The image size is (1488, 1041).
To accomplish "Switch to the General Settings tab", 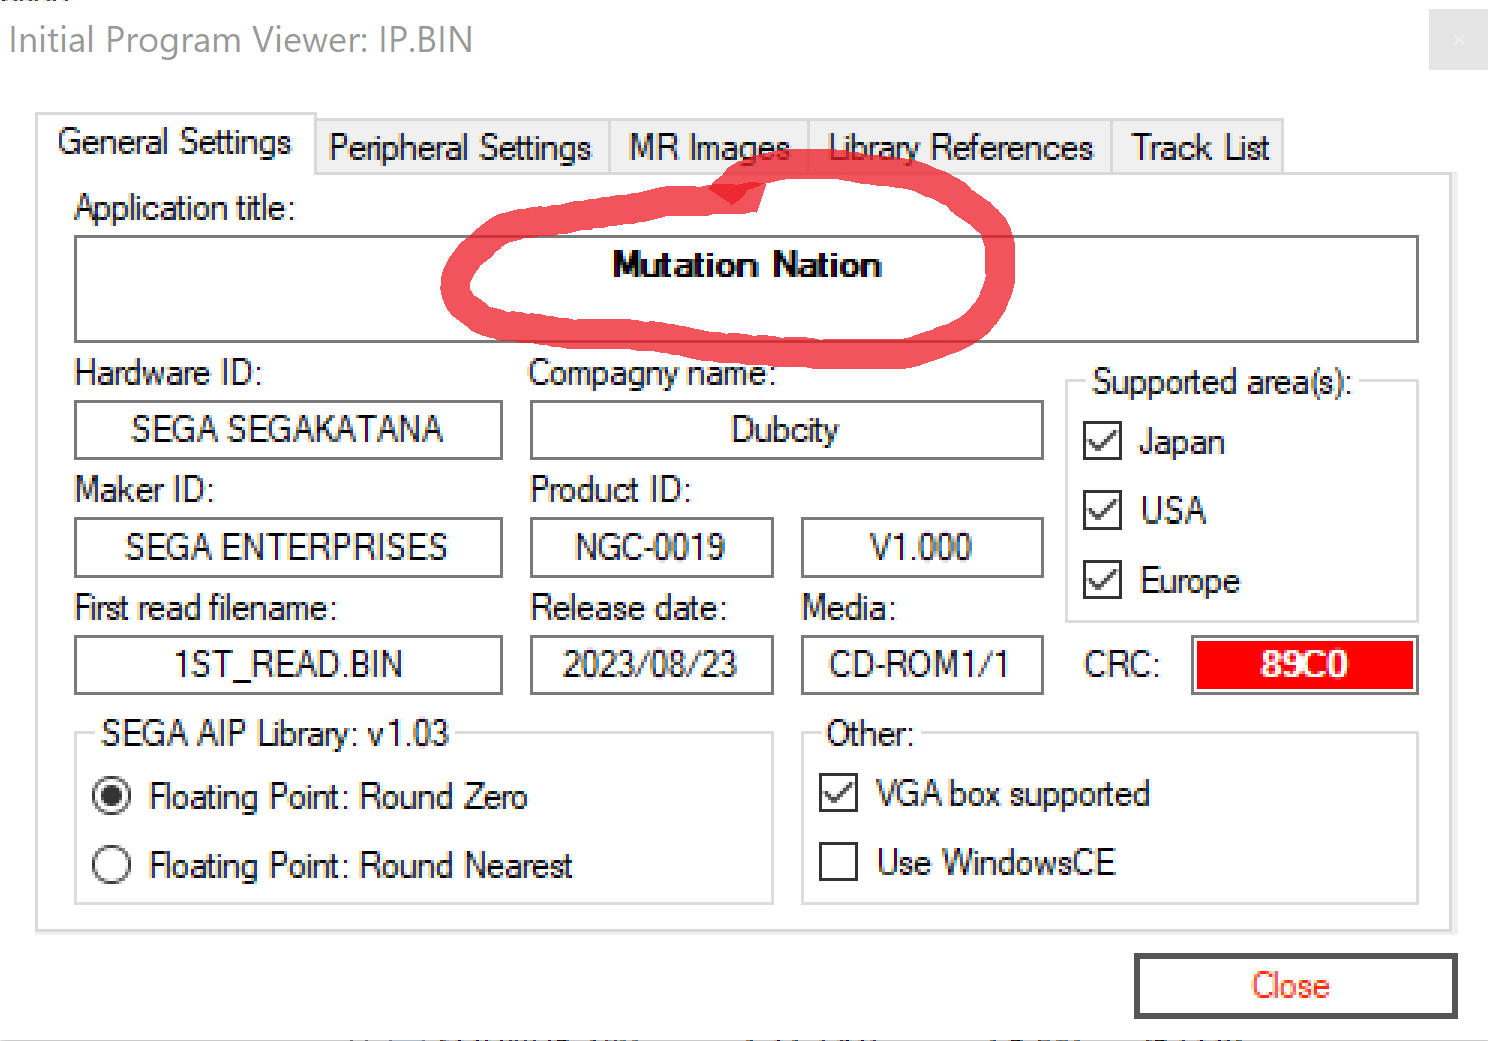I will coord(175,143).
